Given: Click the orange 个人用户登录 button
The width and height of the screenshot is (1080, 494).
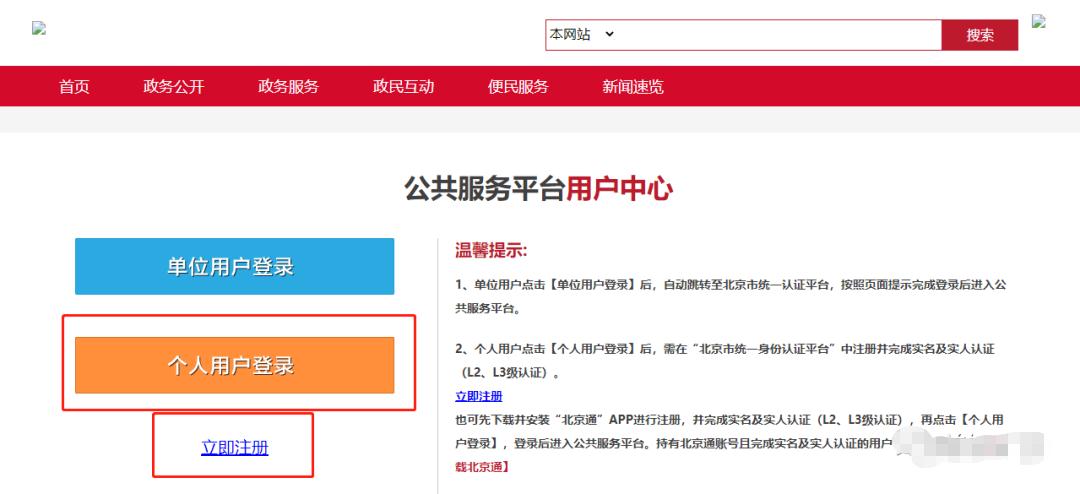Looking at the screenshot, I should pos(234,365).
